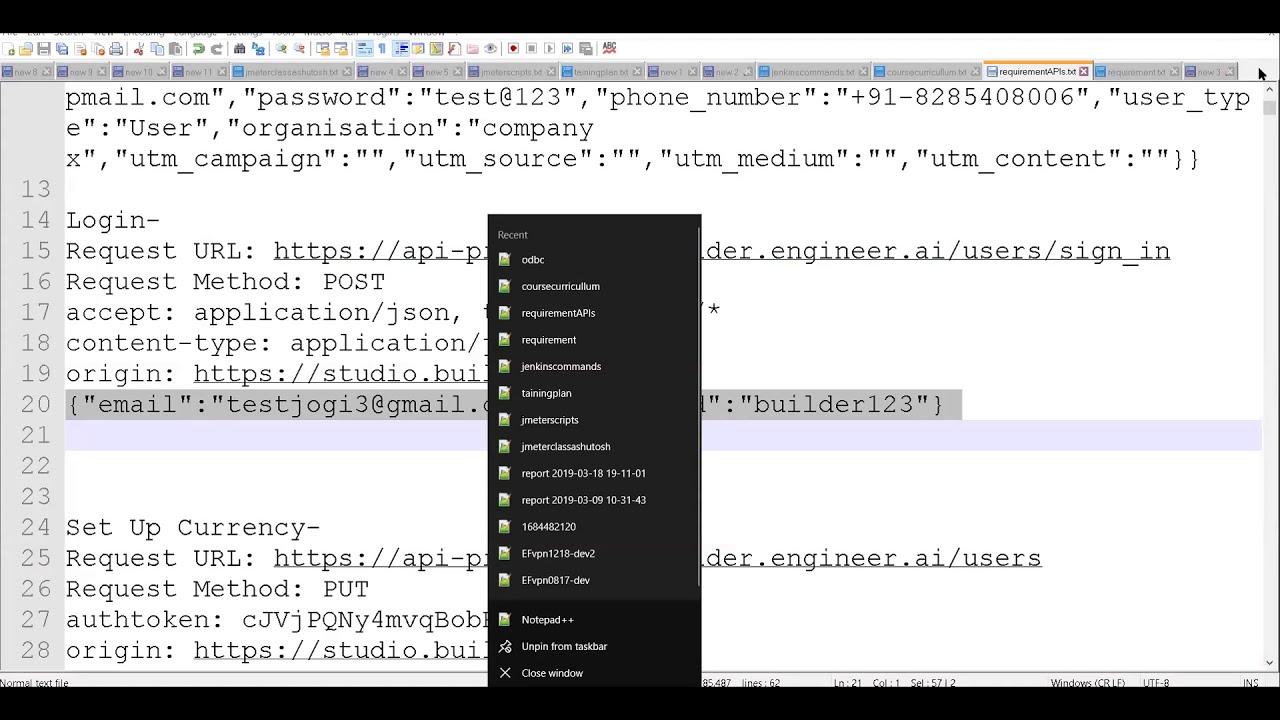This screenshot has height=720, width=1280.
Task: Open recent file requirementAPIs from jump list
Action: pos(594,313)
